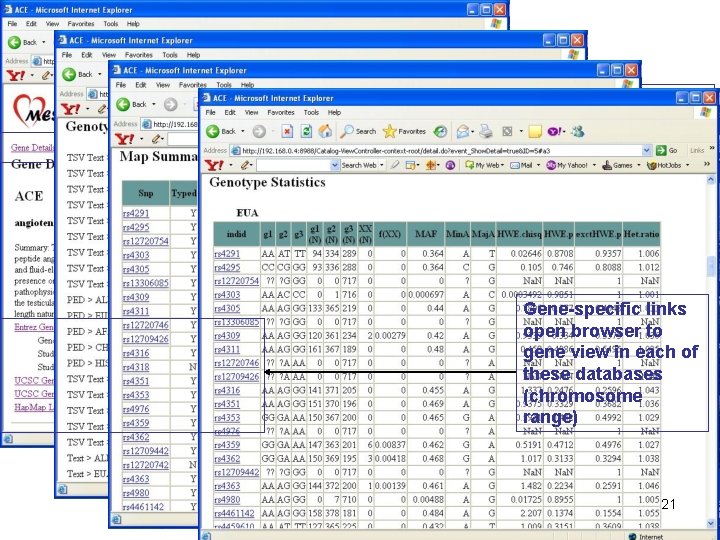
Task: Go to Home via house icon
Action: (325, 131)
